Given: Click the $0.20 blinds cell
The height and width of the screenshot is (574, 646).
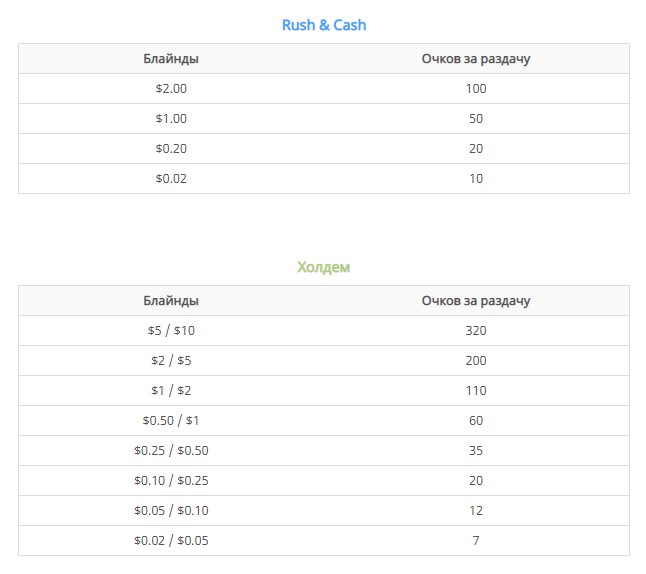Looking at the screenshot, I should pyautogui.click(x=171, y=148).
